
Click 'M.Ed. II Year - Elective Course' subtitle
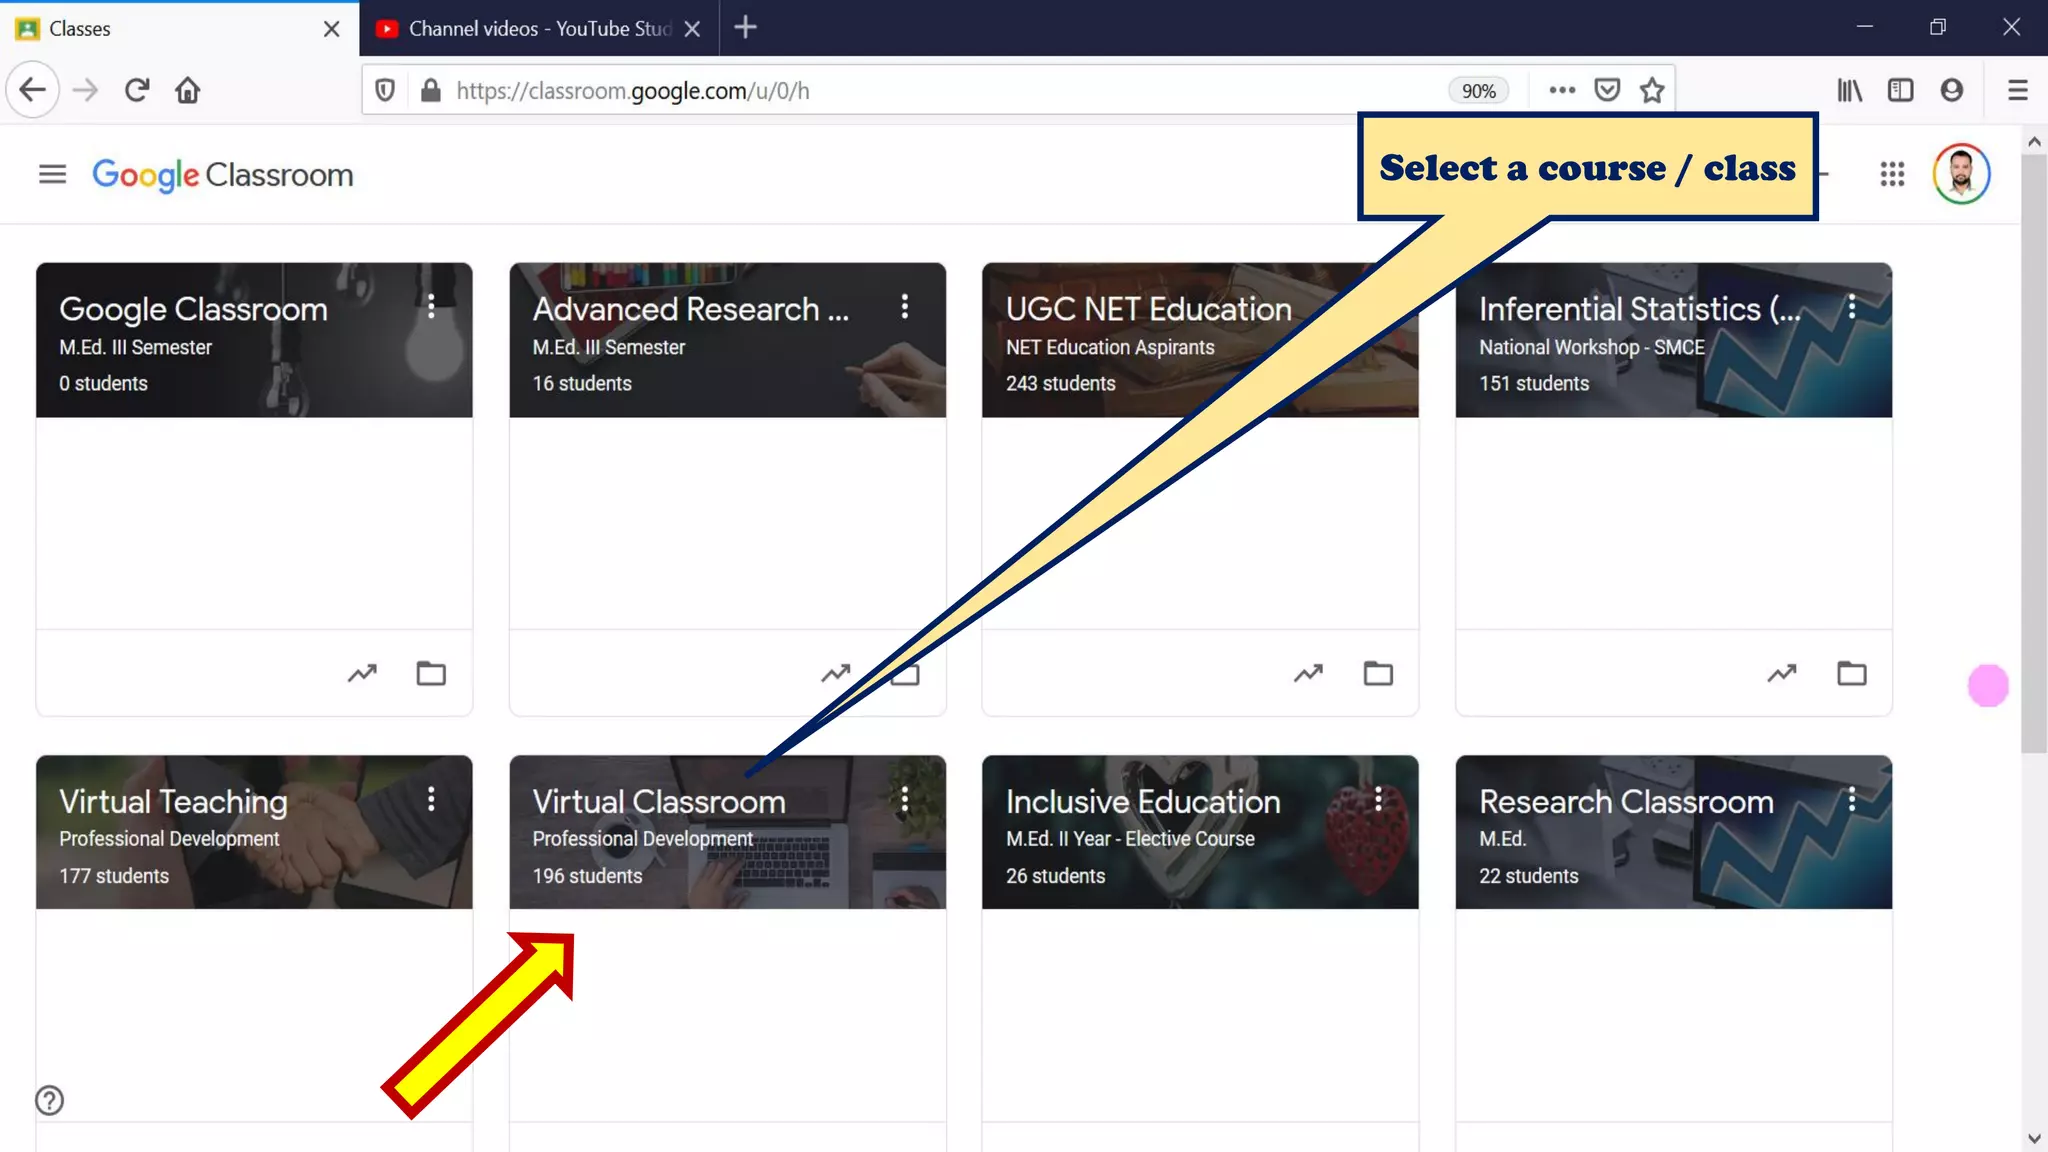[x=1130, y=839]
